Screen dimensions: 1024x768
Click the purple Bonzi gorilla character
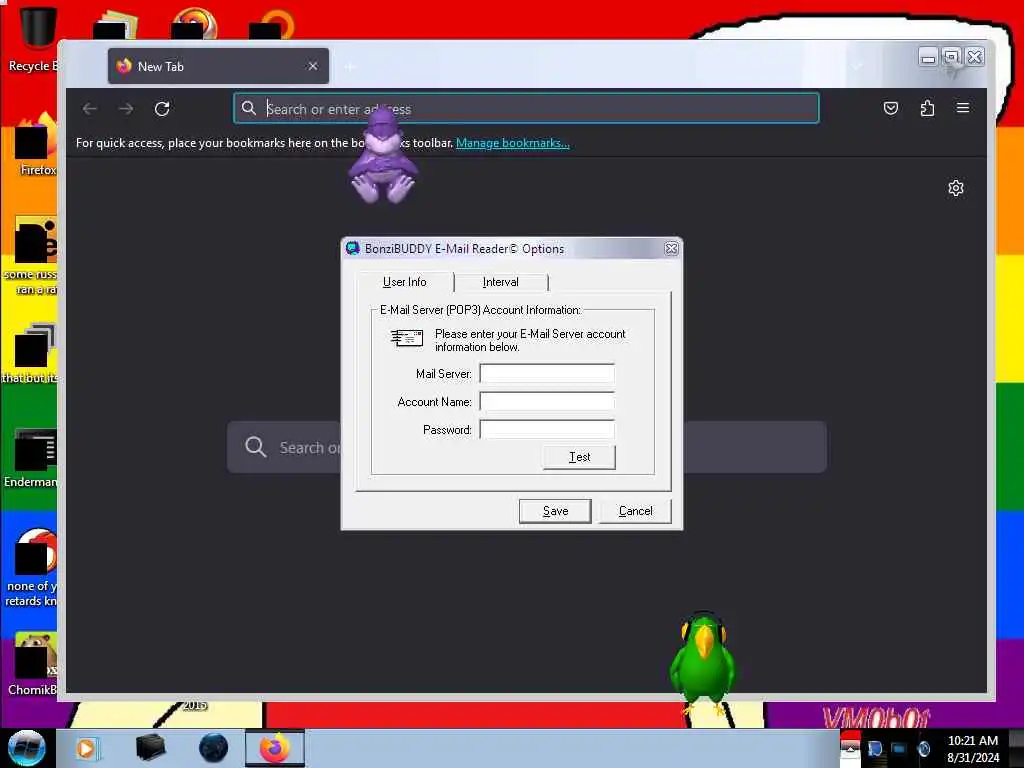pyautogui.click(x=382, y=157)
